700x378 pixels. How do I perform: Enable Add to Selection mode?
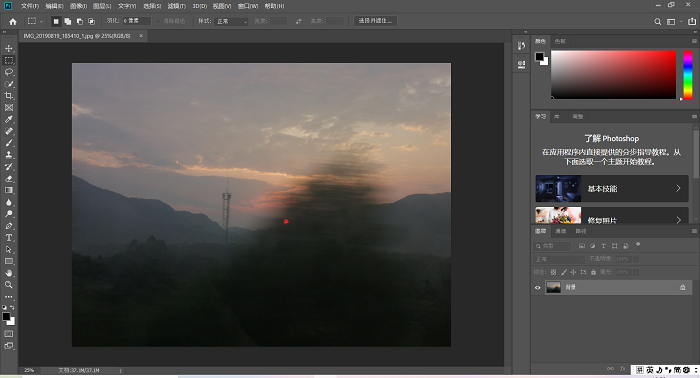[67, 21]
